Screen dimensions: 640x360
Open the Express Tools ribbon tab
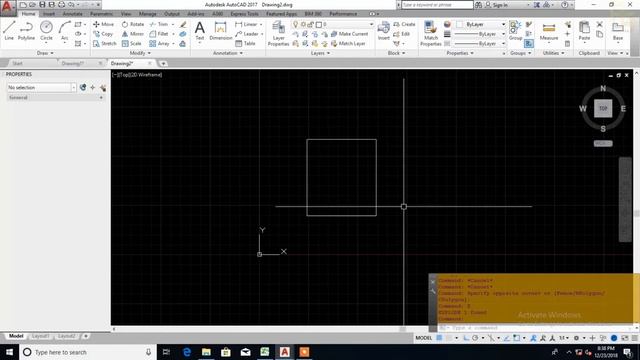pyautogui.click(x=244, y=14)
